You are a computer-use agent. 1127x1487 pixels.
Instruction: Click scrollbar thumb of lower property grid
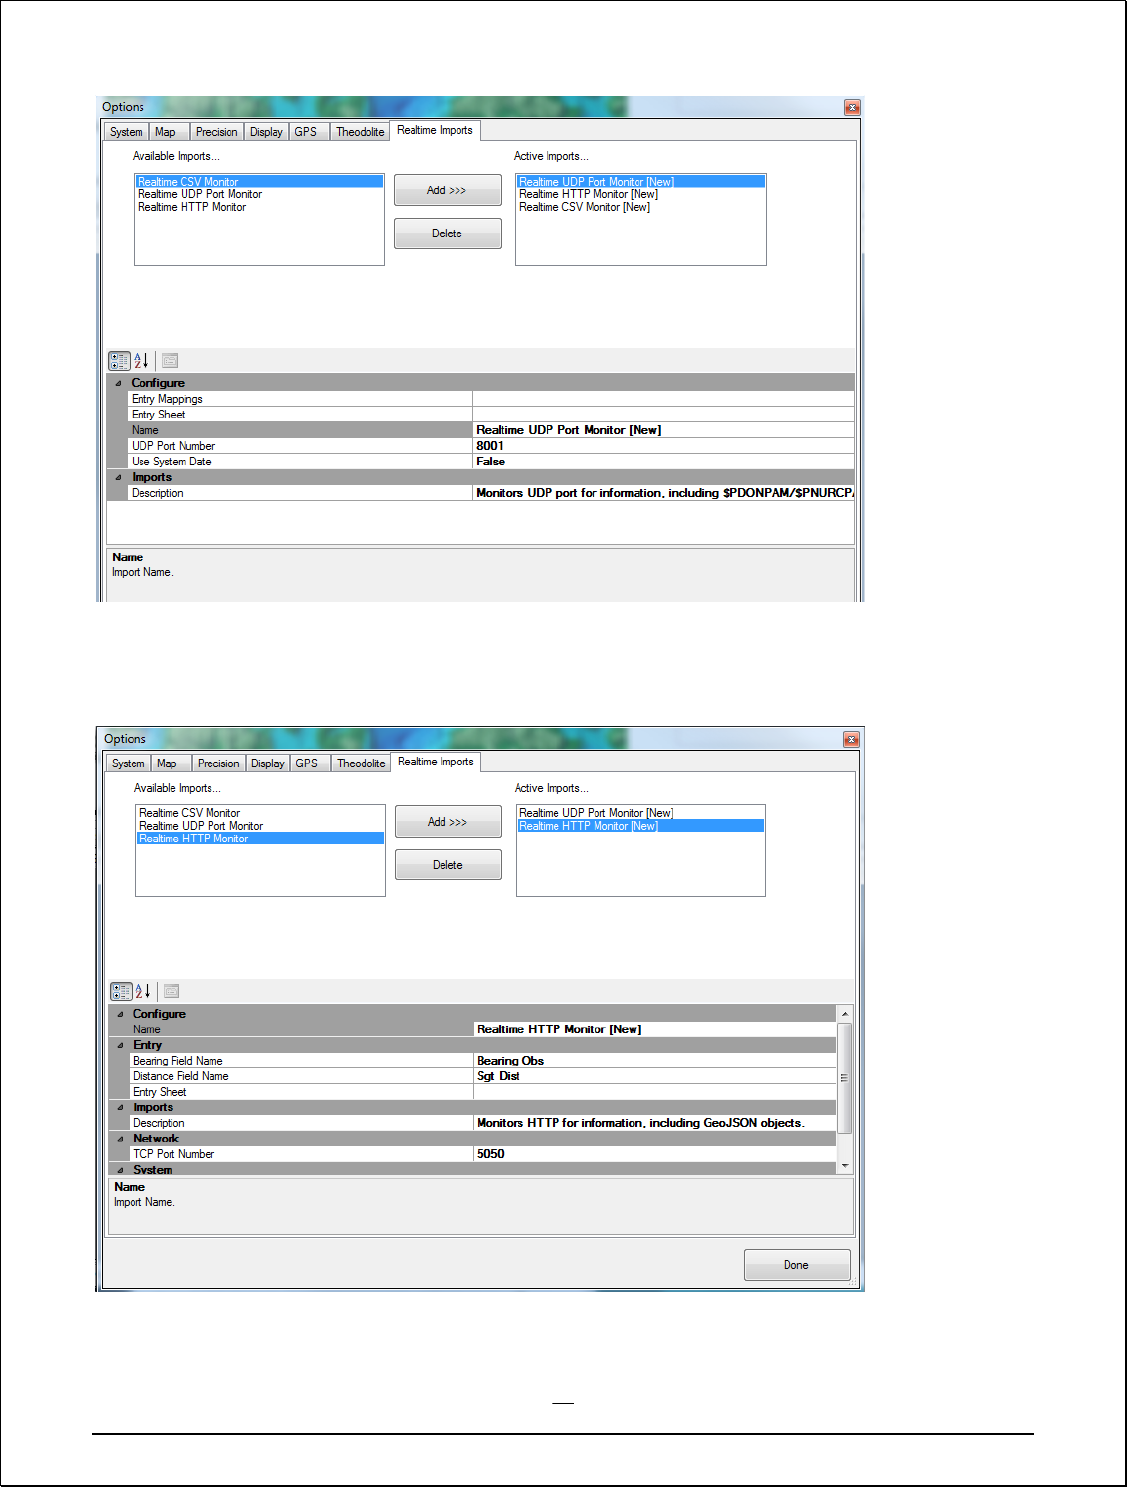[x=845, y=1078]
